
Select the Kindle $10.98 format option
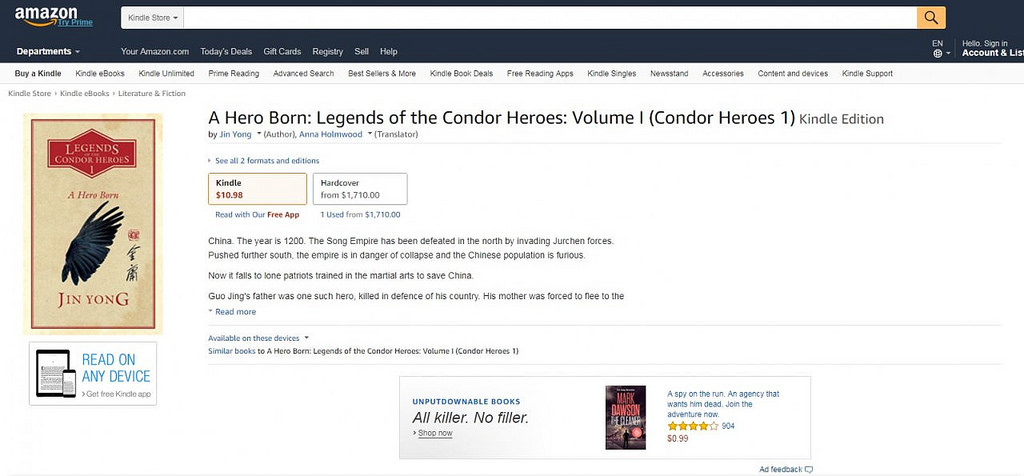257,188
